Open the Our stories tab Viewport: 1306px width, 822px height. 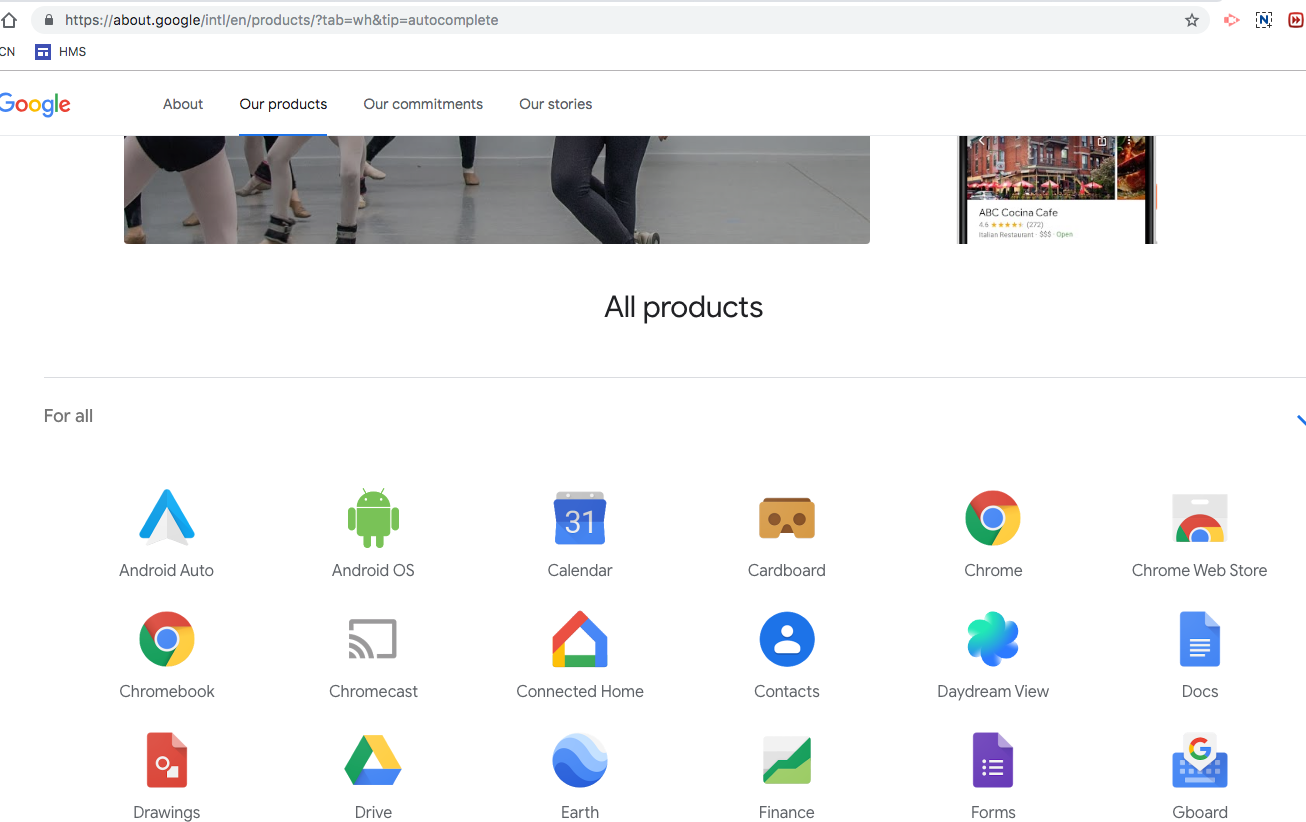pos(556,104)
